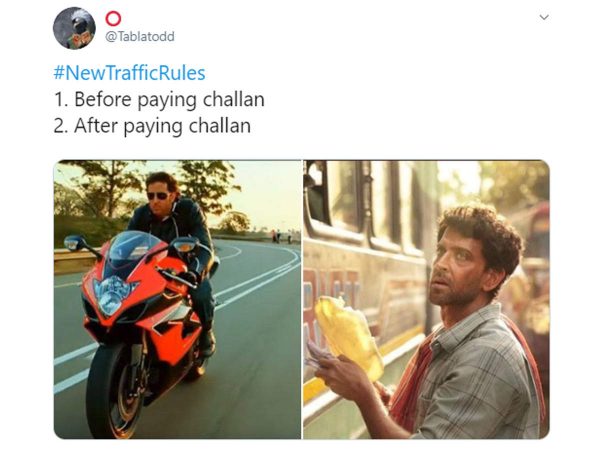Image resolution: width=600 pixels, height=450 pixels.
Task: Click the red circle display name
Action: [x=113, y=18]
